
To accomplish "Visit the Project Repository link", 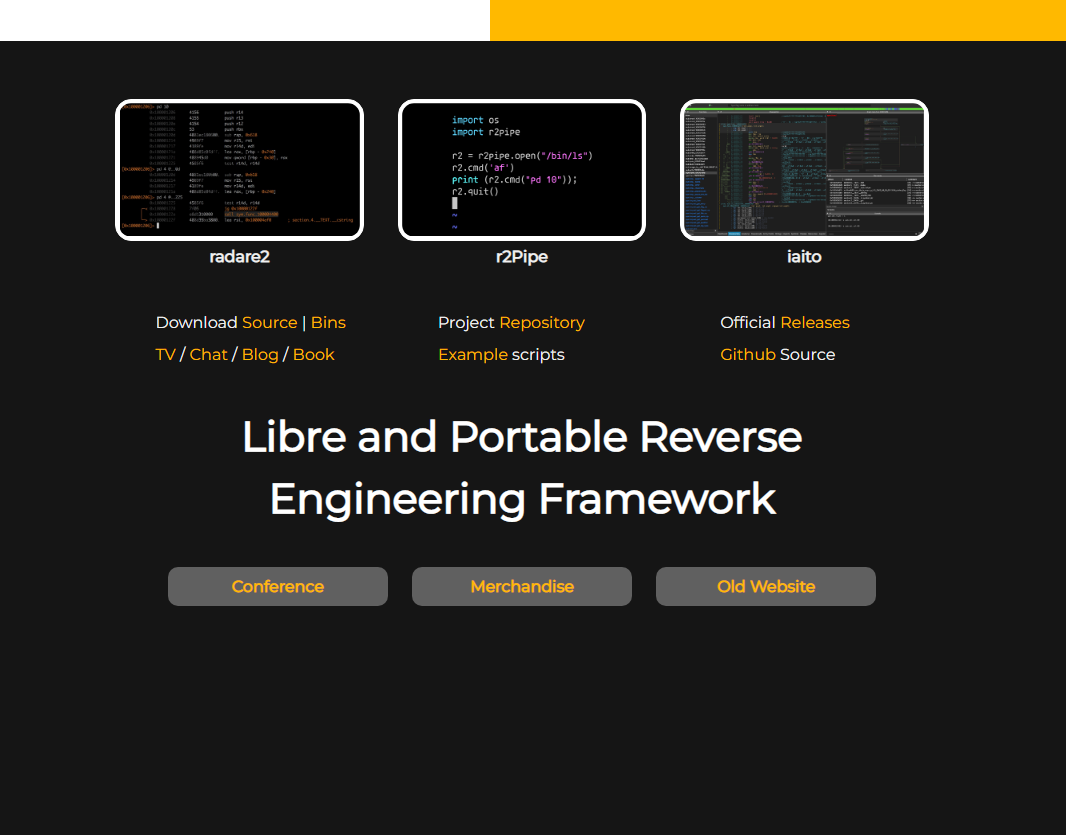I will point(542,322).
